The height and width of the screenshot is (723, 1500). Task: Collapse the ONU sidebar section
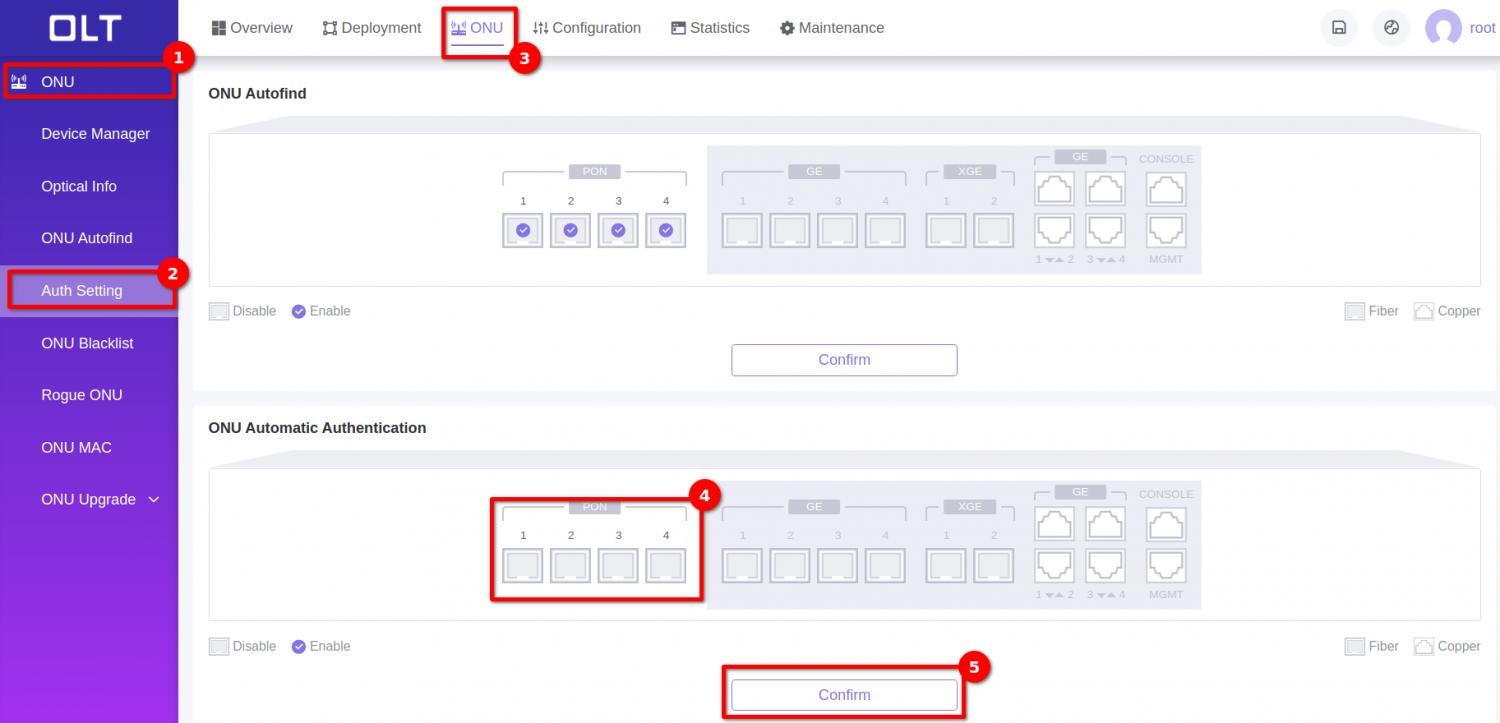[x=88, y=82]
